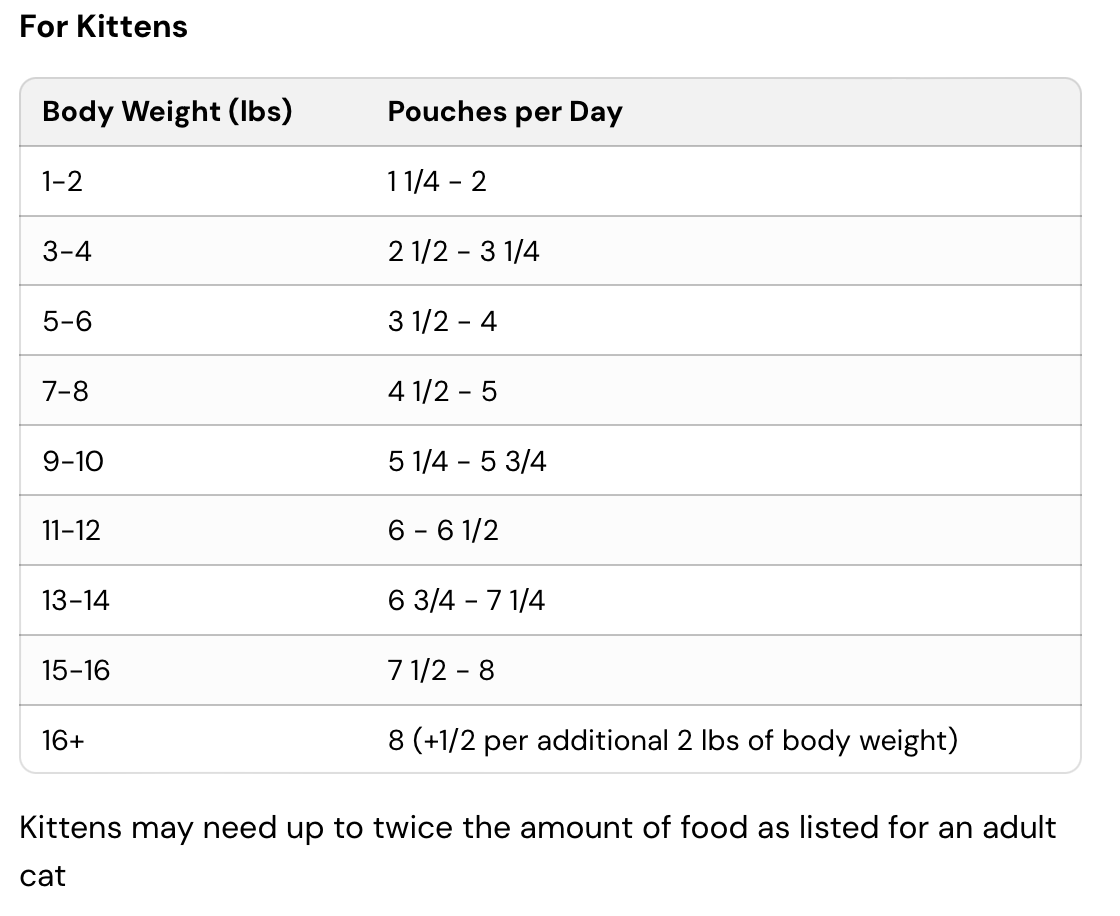Click the 'For Kittens' heading

[103, 26]
